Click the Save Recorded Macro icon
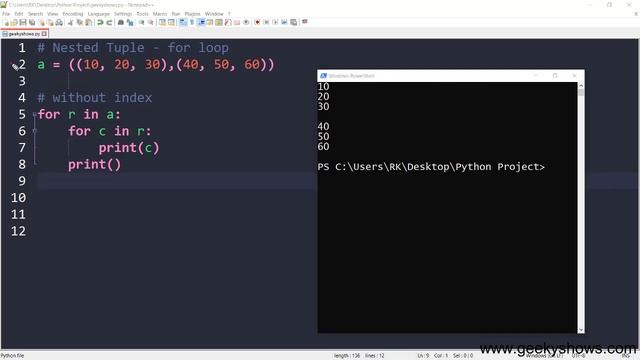640x360 pixels. tap(293, 22)
